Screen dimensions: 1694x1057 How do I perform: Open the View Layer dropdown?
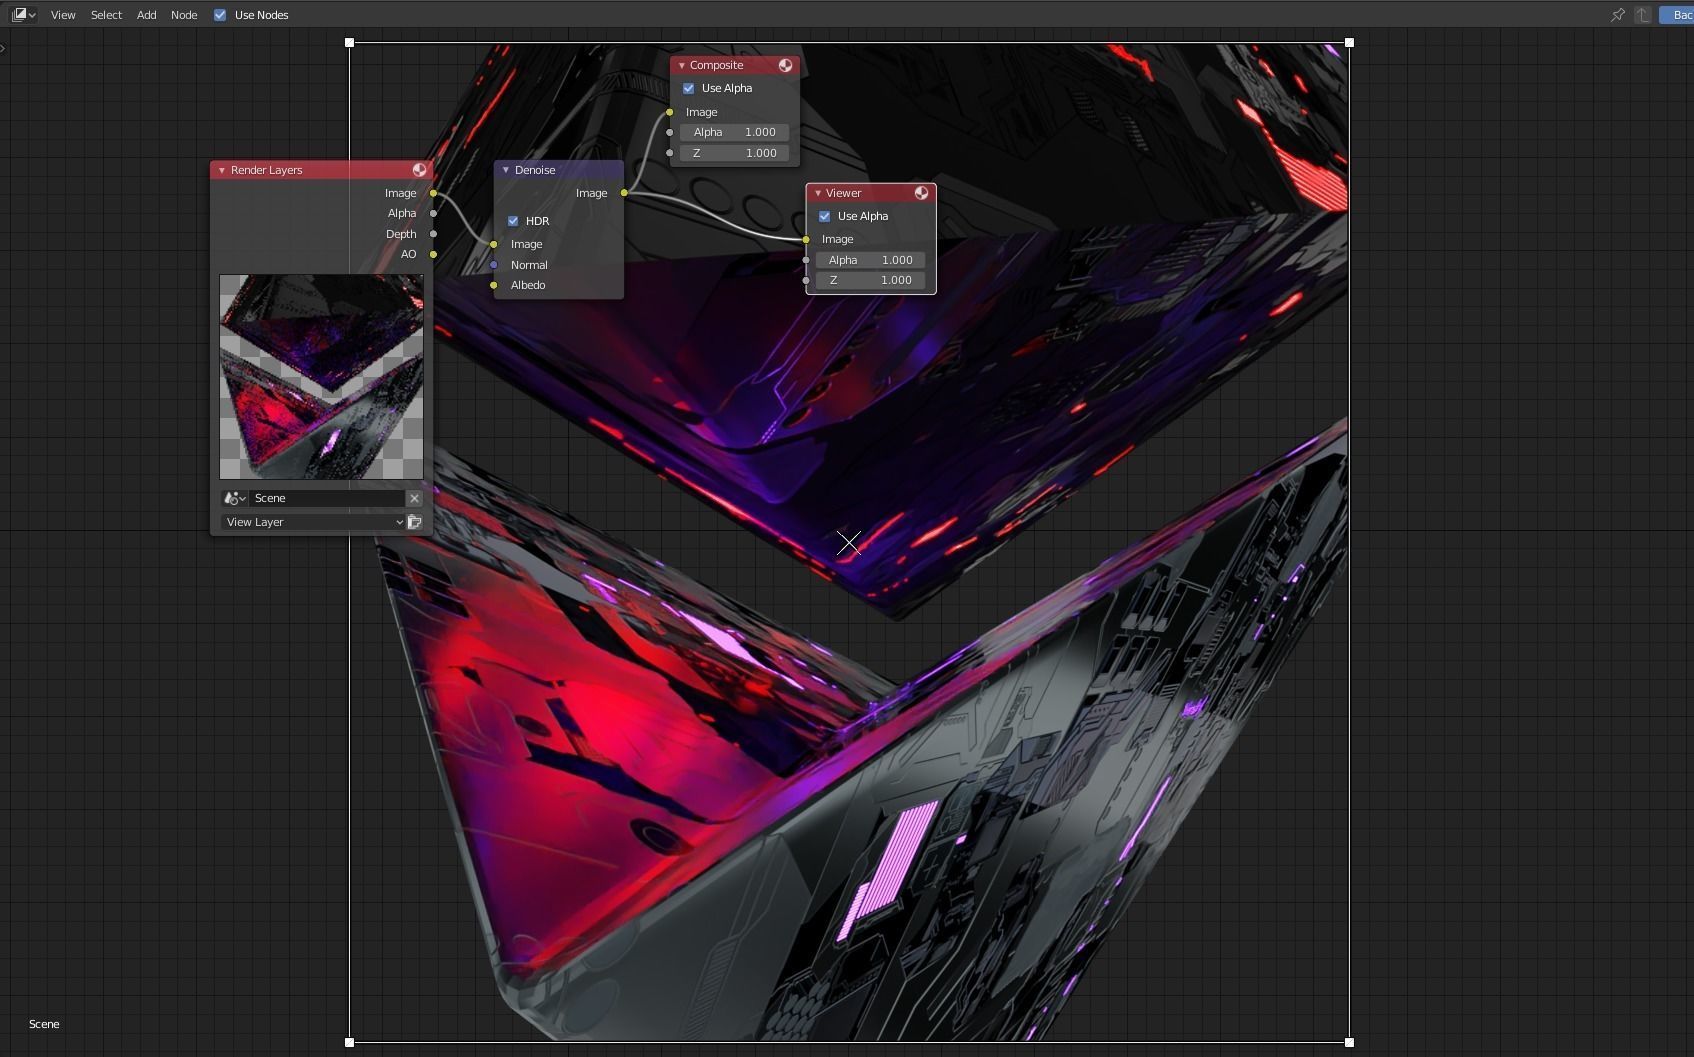pyautogui.click(x=310, y=521)
